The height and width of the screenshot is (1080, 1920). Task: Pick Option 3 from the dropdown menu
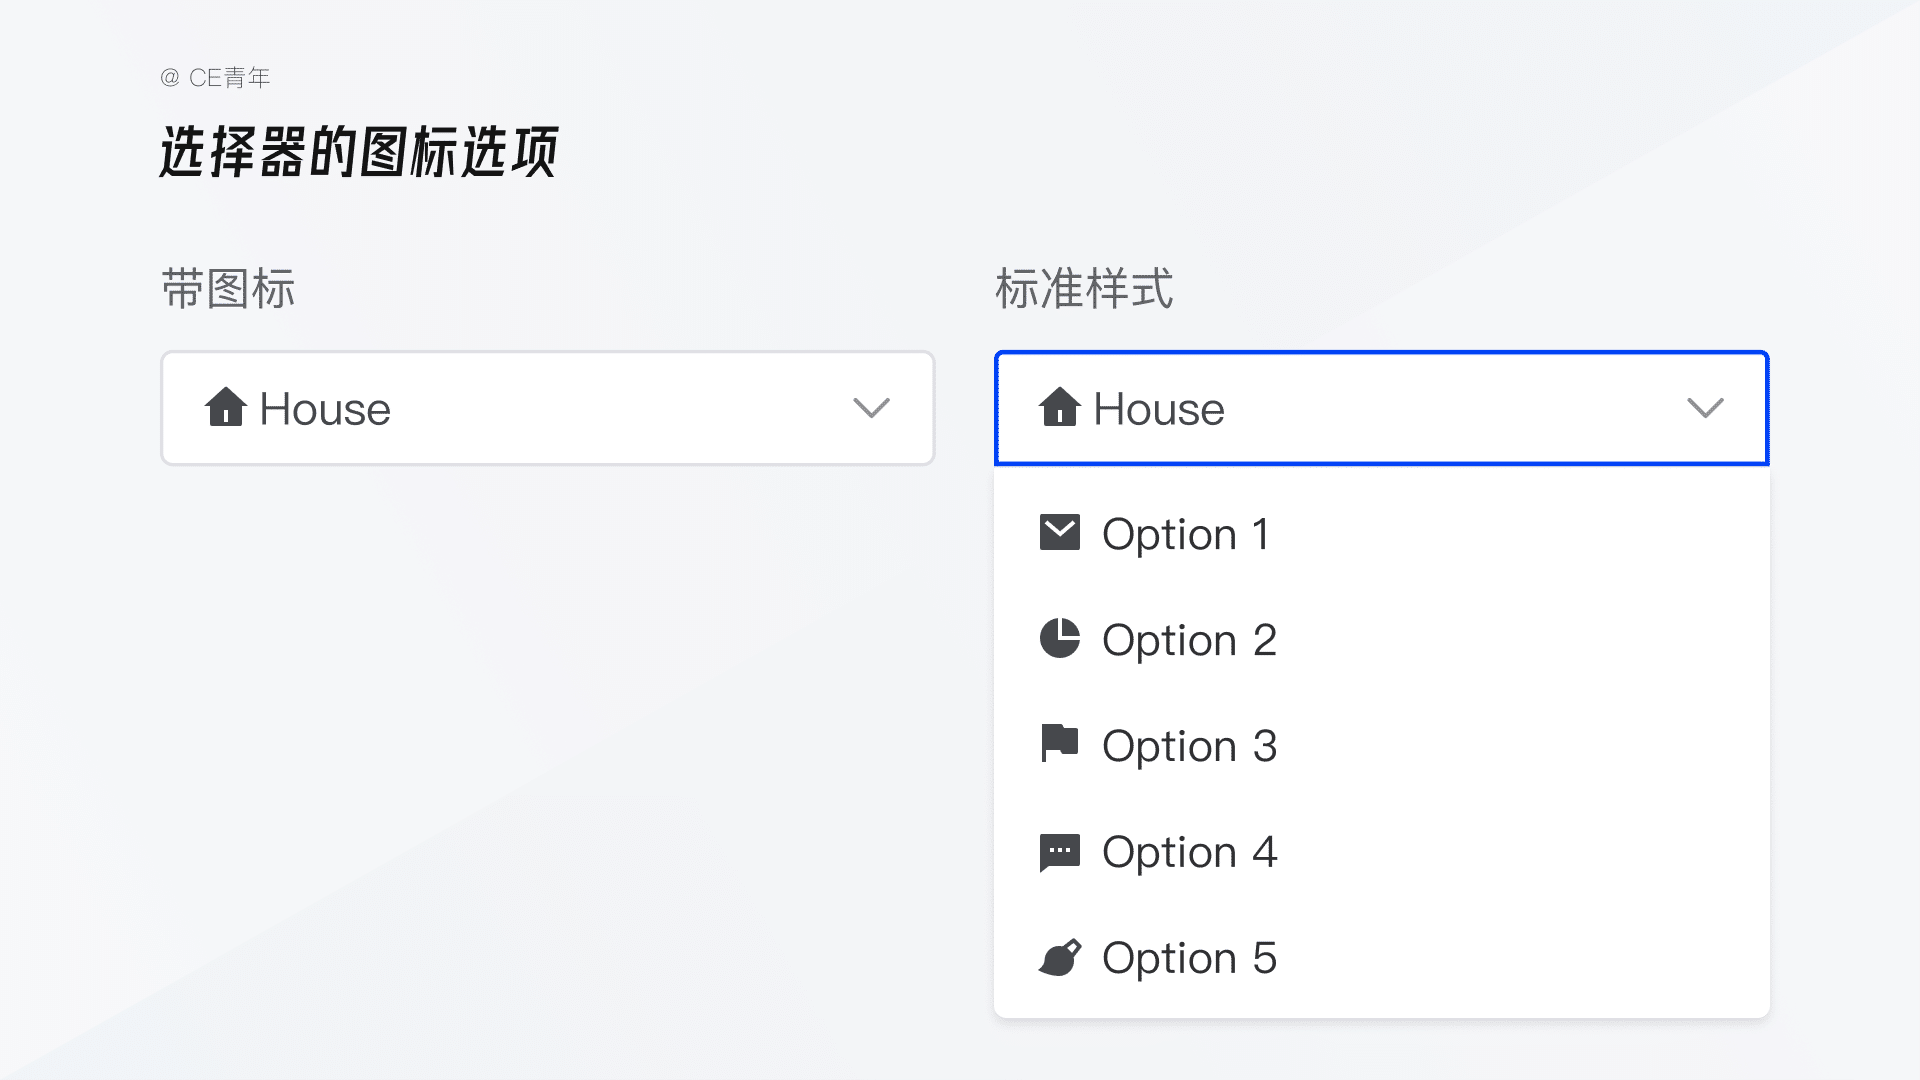1189,746
